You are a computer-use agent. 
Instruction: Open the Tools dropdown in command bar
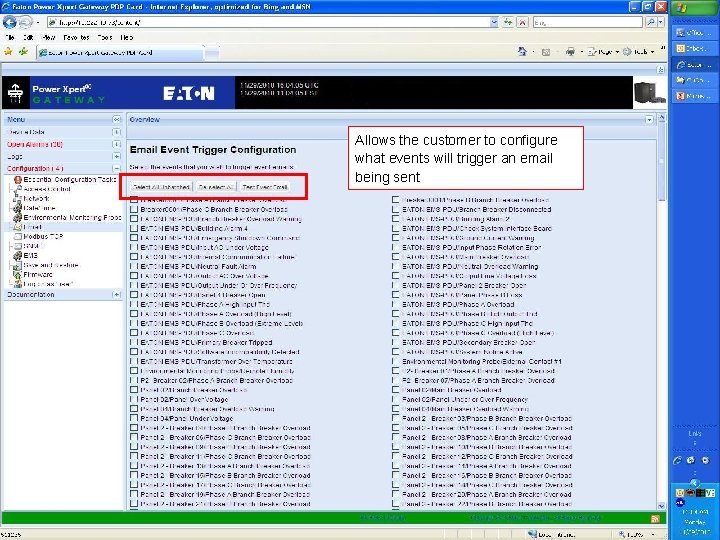point(639,52)
